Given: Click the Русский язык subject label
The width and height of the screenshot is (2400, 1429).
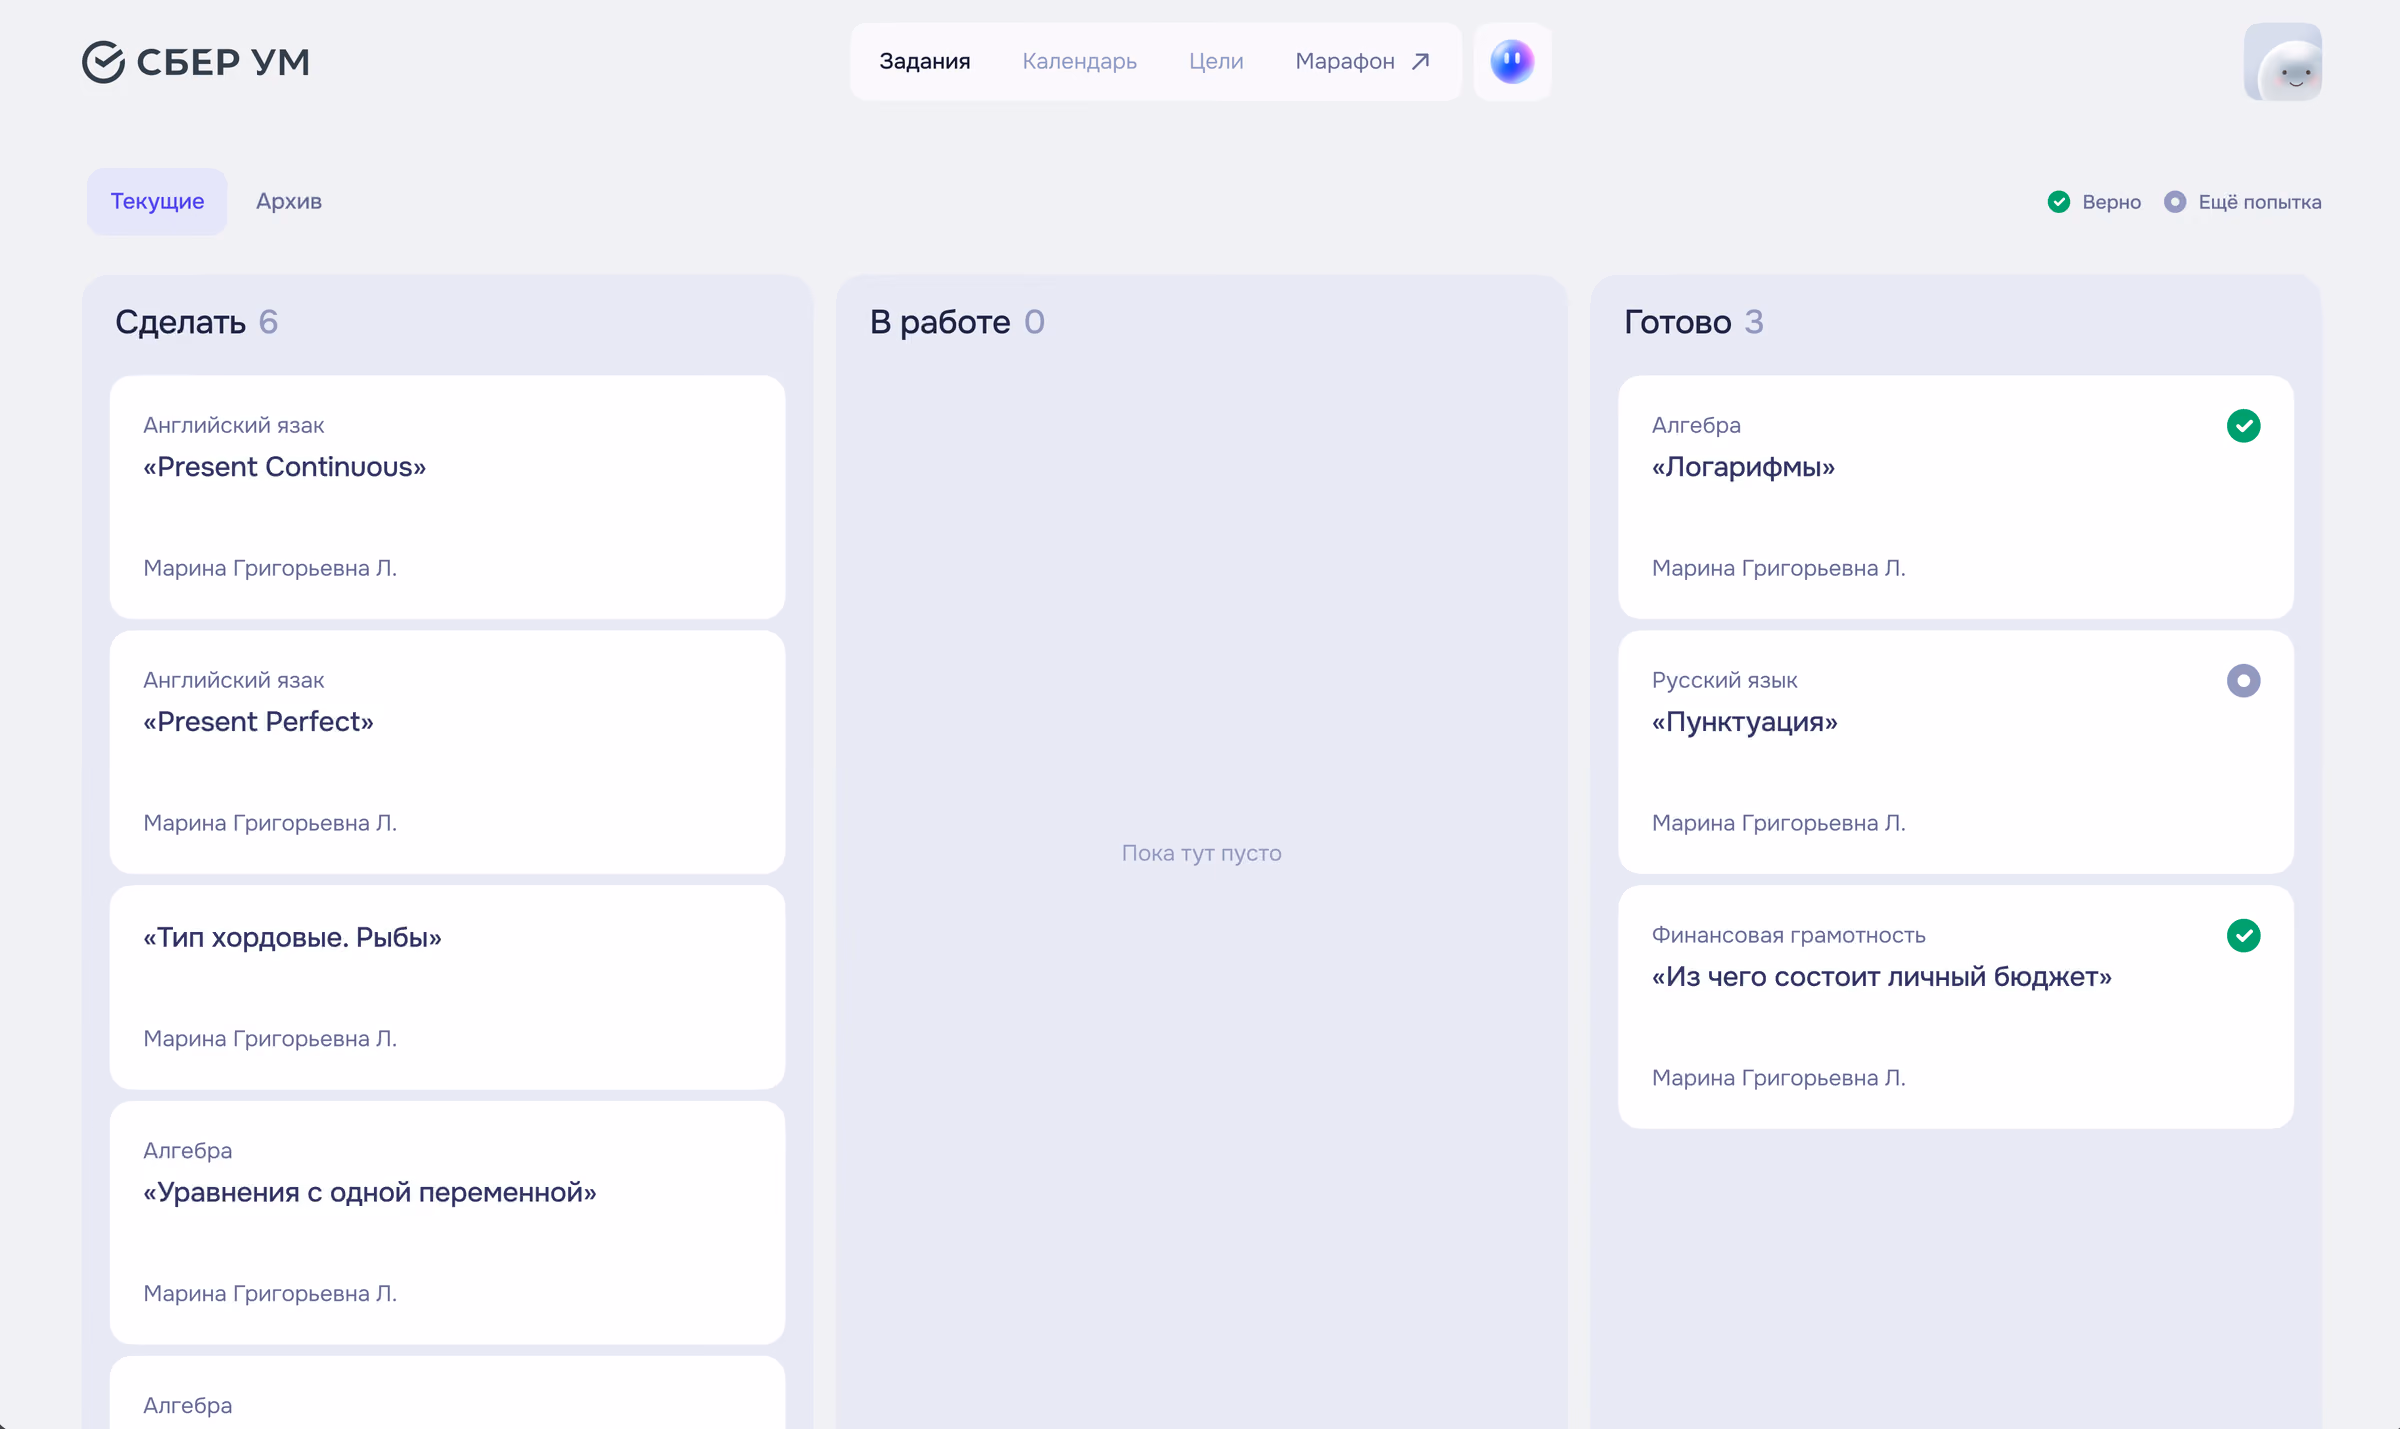Looking at the screenshot, I should [x=1724, y=680].
